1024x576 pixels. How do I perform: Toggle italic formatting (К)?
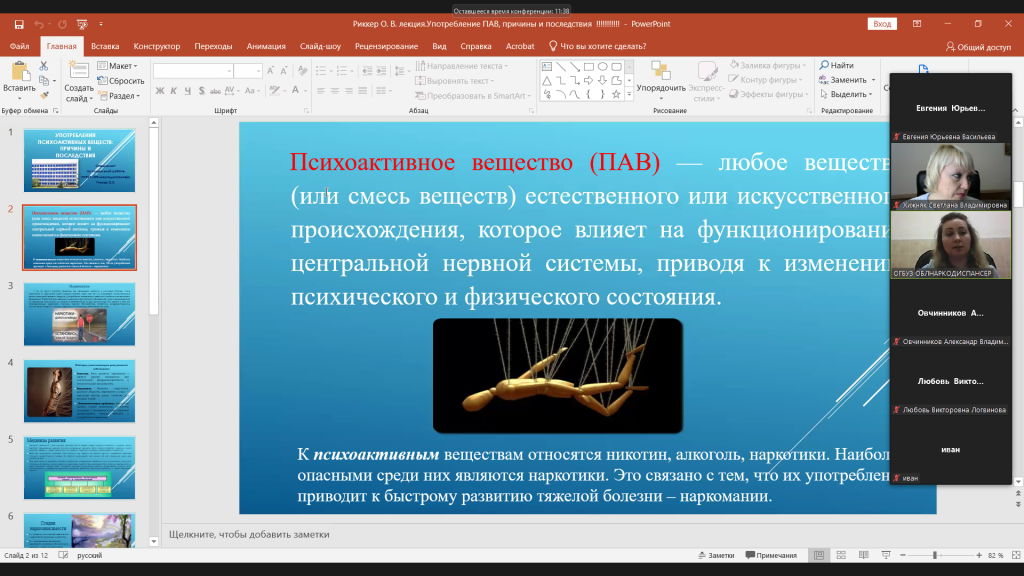click(174, 91)
